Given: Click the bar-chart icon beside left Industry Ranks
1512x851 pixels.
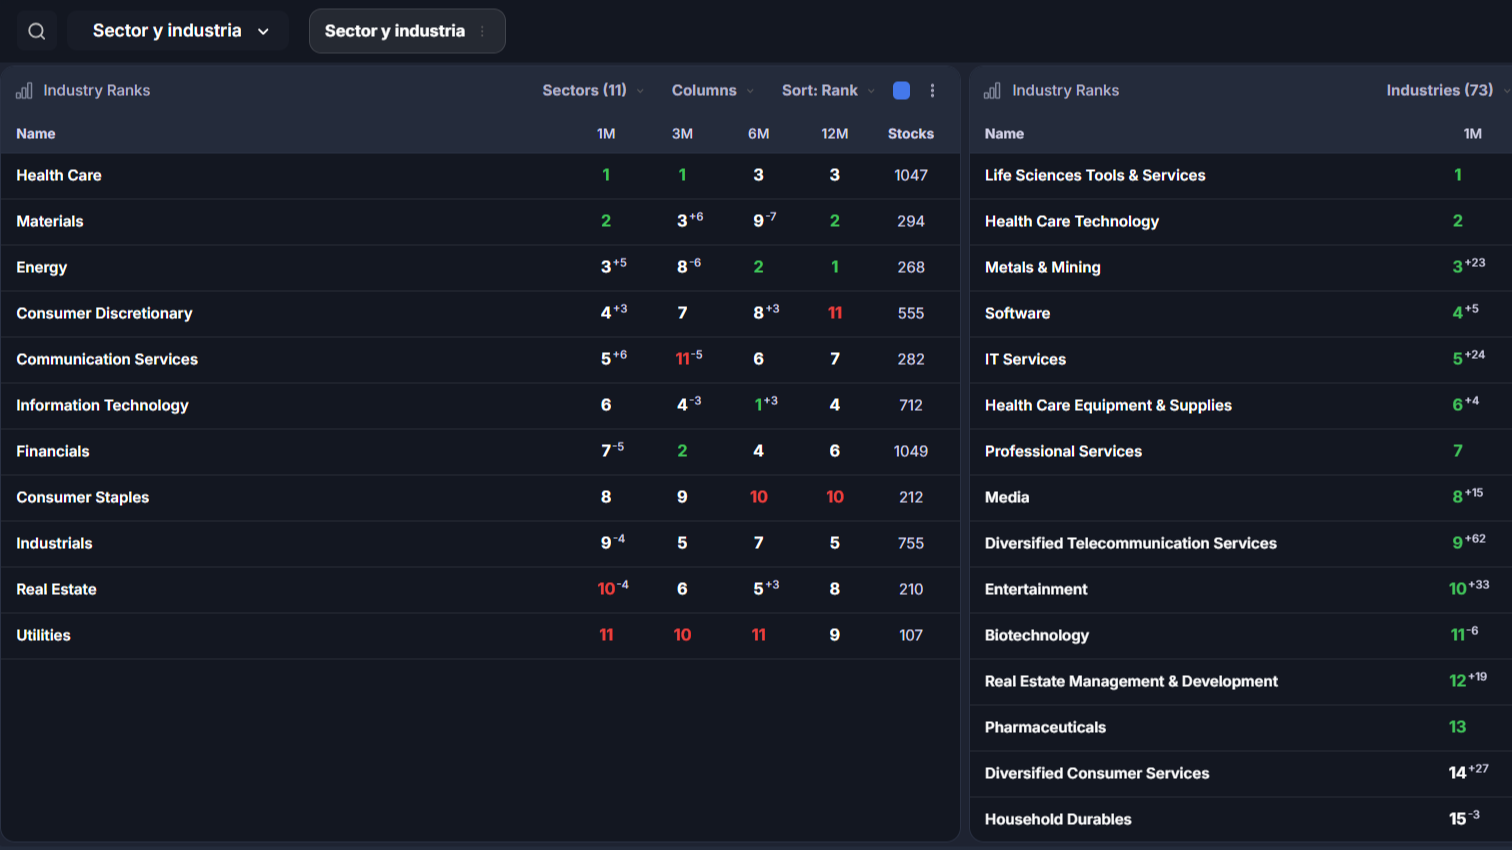Looking at the screenshot, I should tap(24, 91).
